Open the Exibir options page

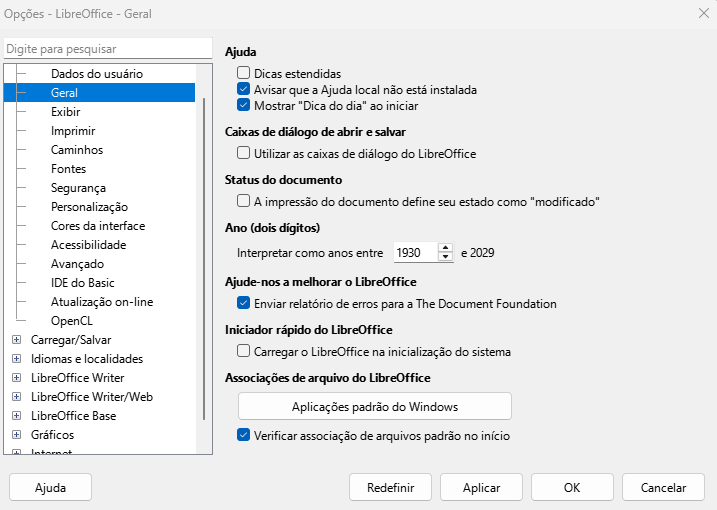(66, 112)
